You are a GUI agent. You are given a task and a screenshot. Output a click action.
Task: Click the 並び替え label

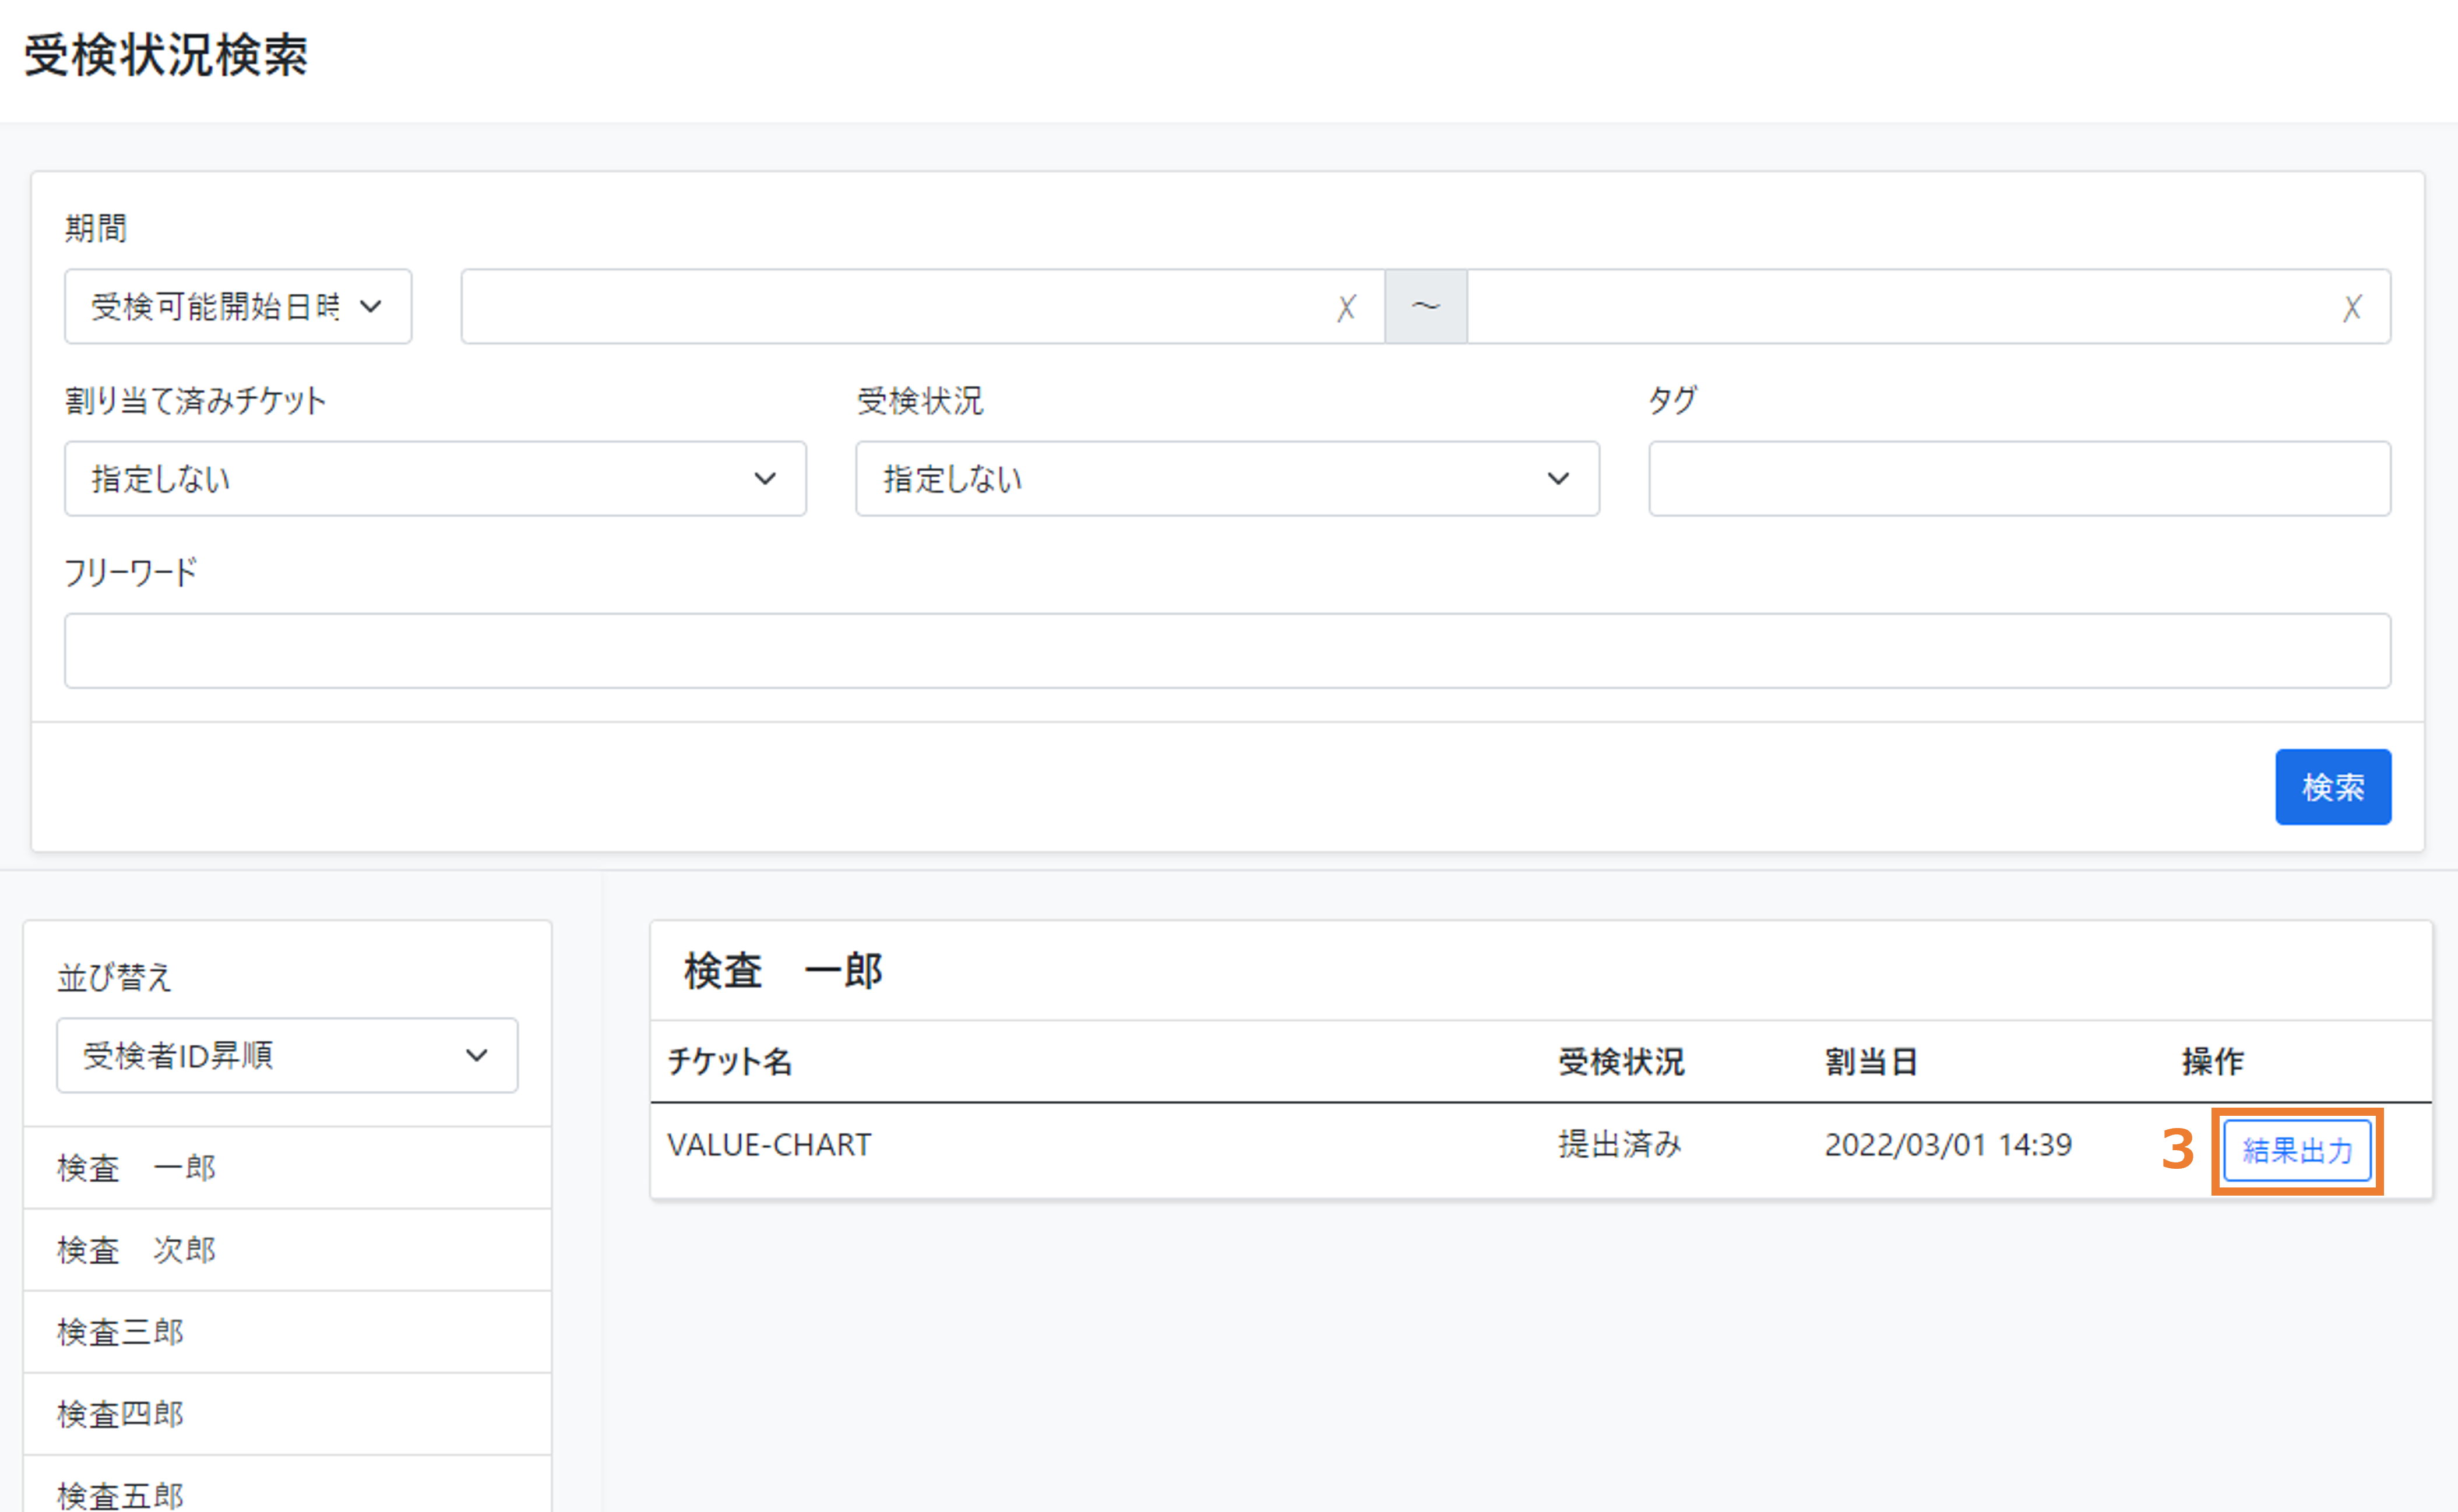click(114, 977)
